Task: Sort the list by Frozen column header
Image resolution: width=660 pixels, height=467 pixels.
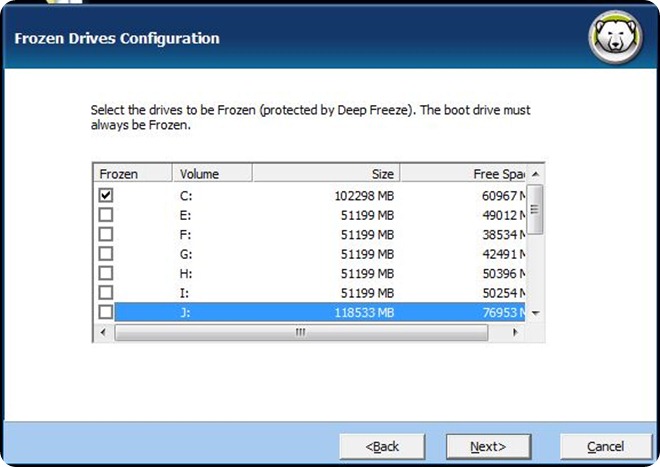Action: [133, 173]
